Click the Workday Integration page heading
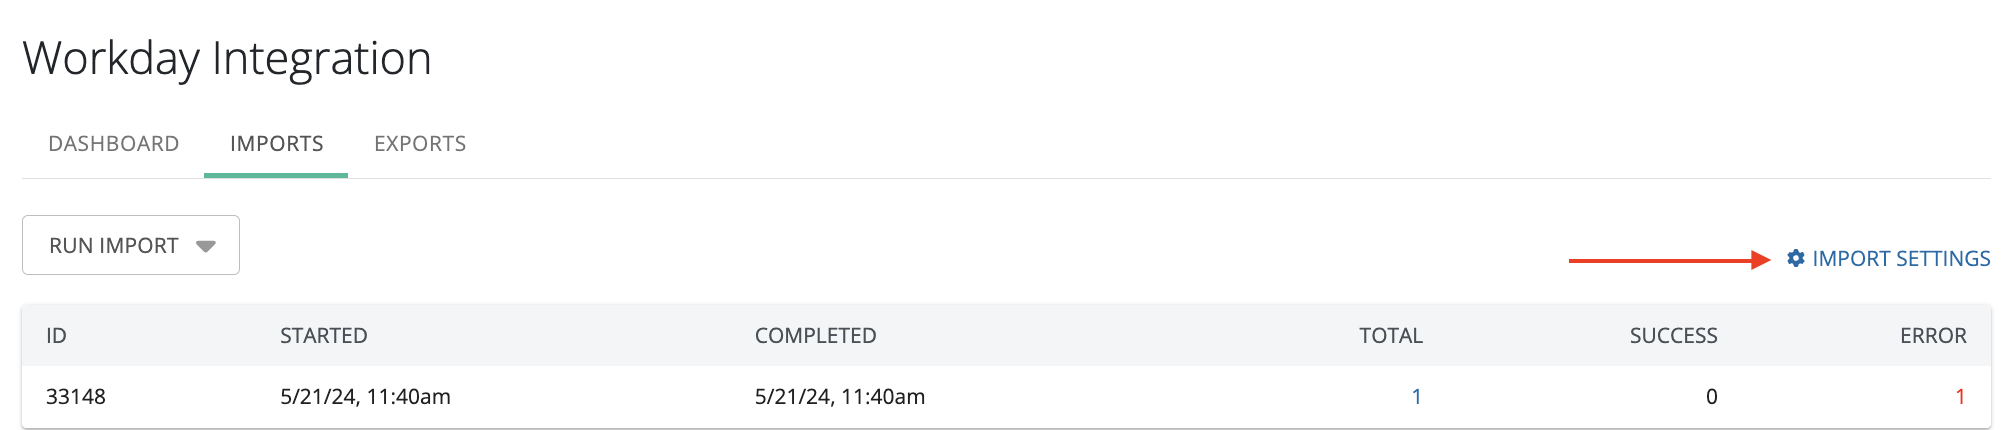2016x430 pixels. click(x=227, y=58)
